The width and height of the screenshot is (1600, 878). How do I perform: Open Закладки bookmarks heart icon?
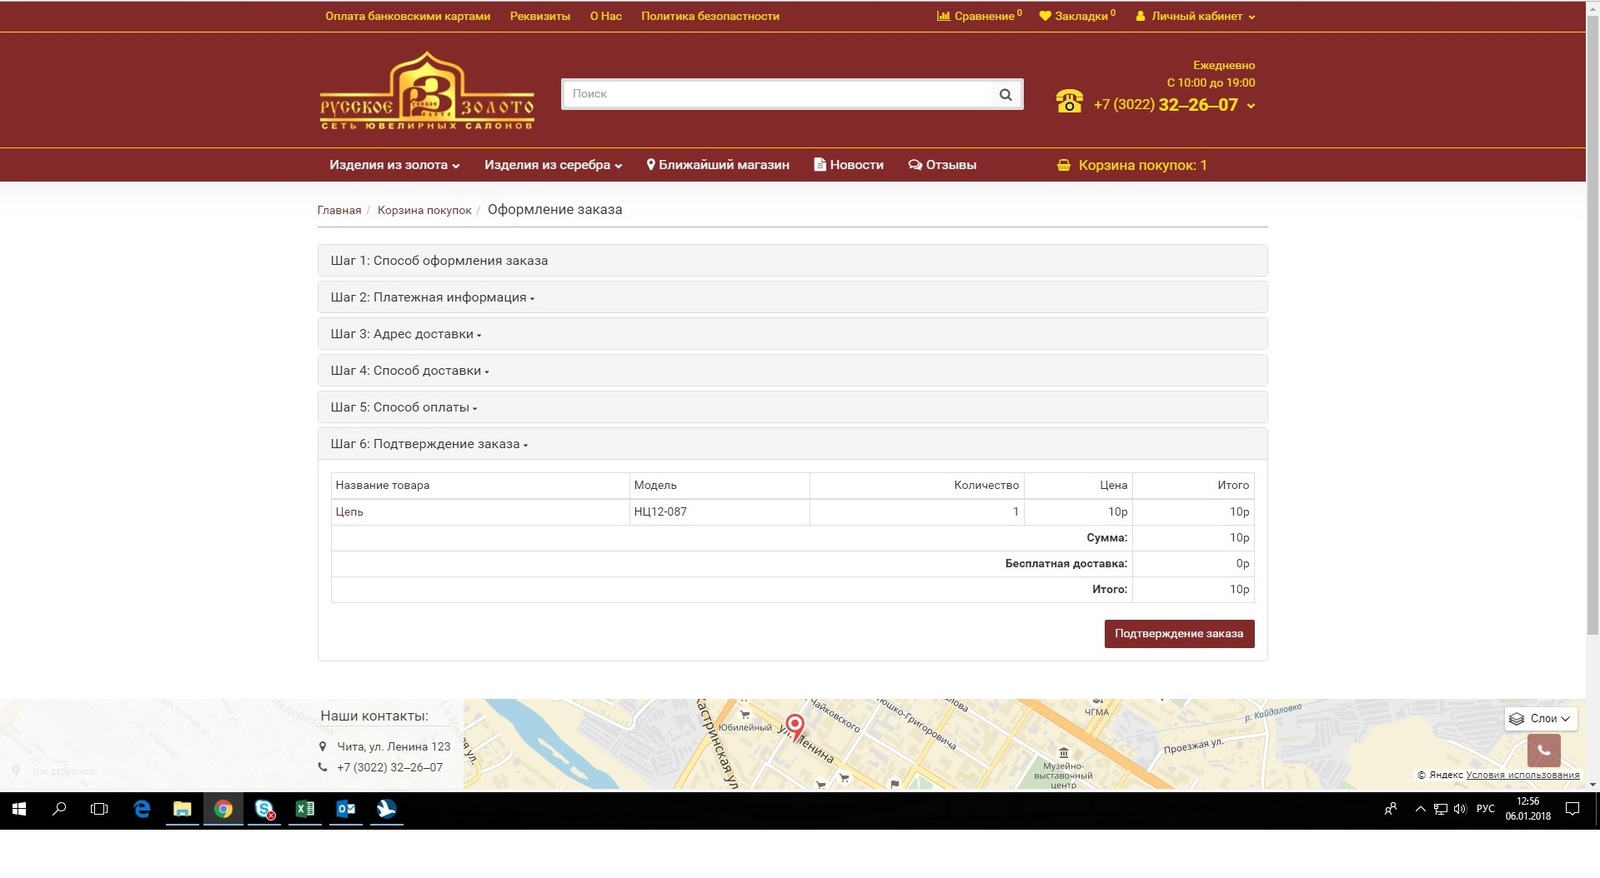click(1045, 16)
